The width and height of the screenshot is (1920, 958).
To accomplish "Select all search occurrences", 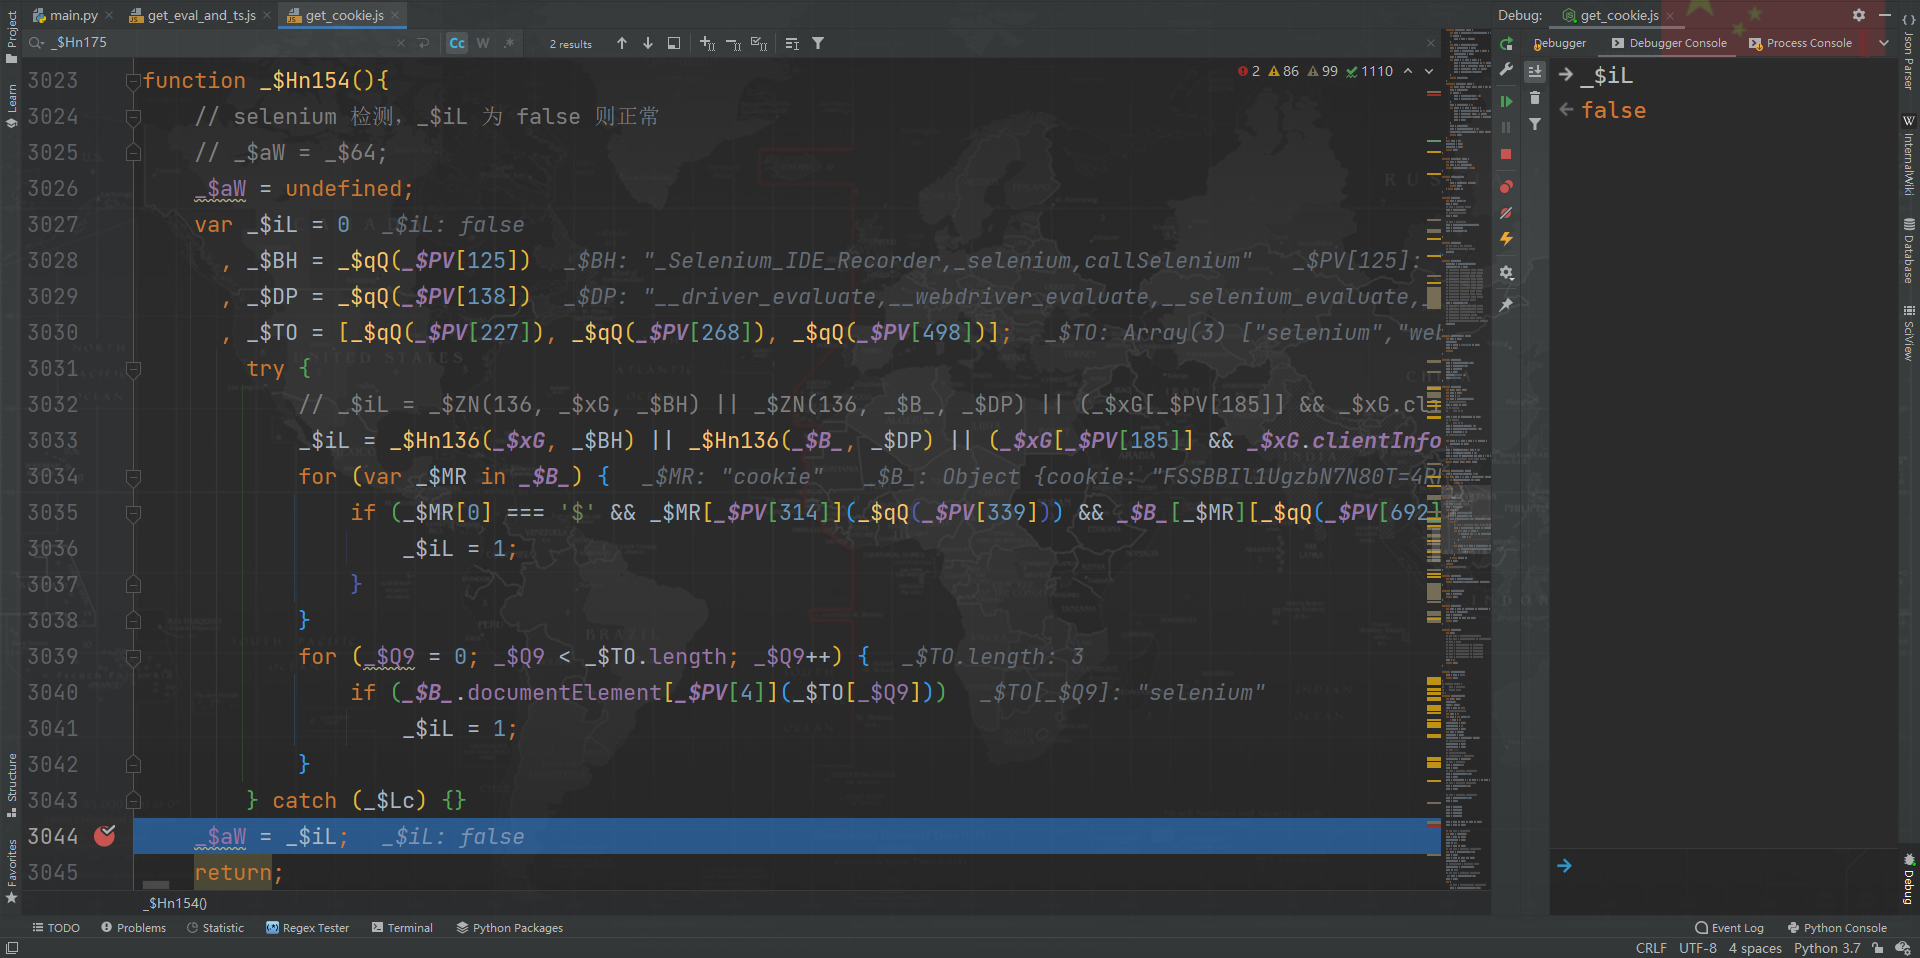I will (759, 43).
